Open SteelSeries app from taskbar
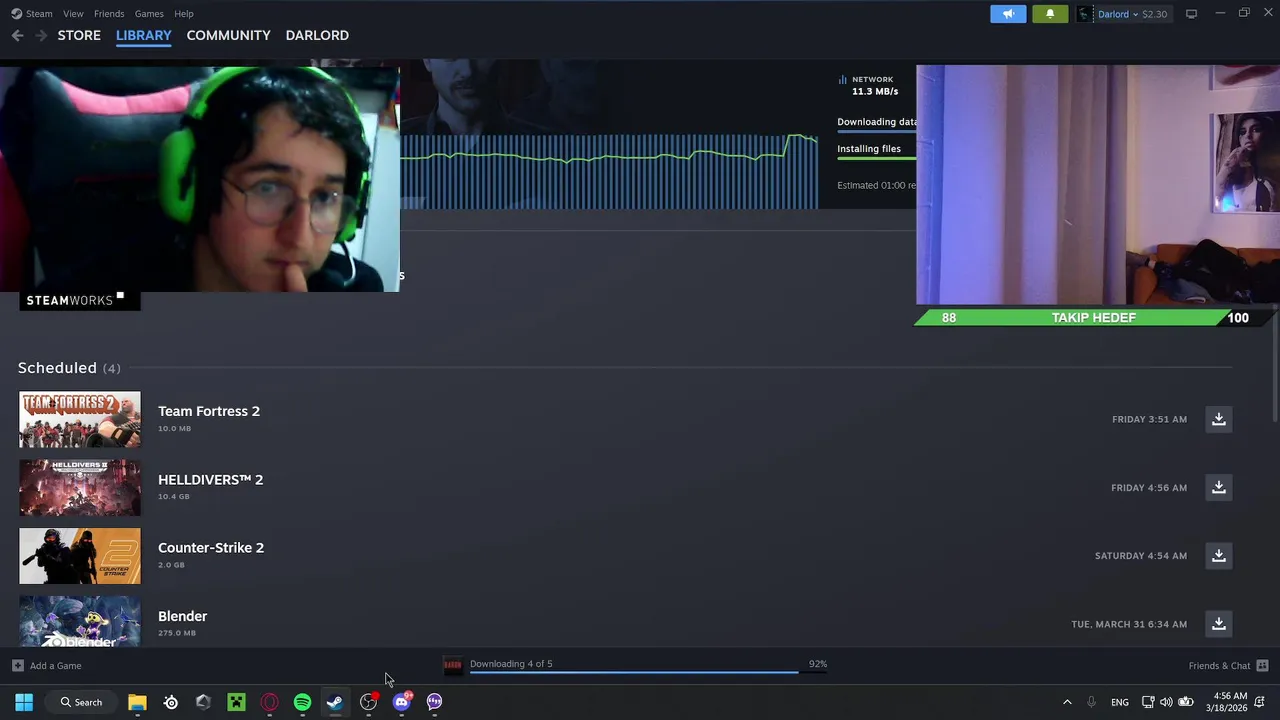 point(171,702)
